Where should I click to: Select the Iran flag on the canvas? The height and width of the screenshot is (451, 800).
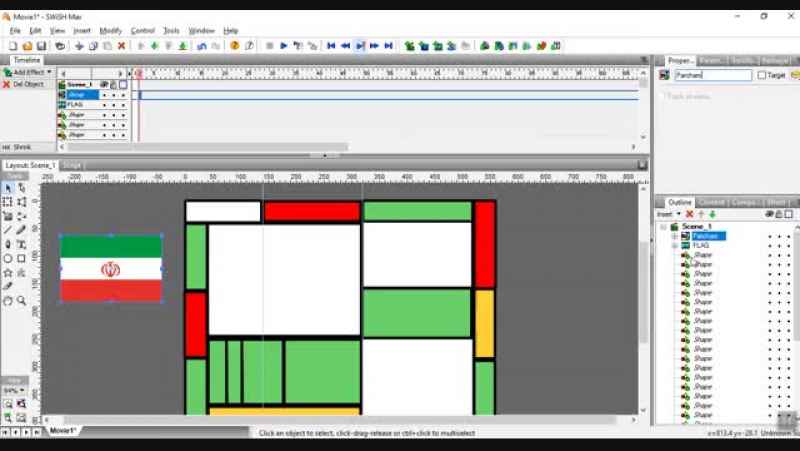pyautogui.click(x=110, y=268)
